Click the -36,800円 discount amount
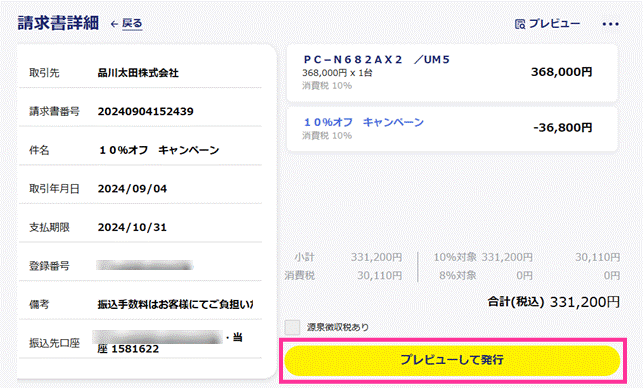Image resolution: width=643 pixels, height=388 pixels. point(563,128)
